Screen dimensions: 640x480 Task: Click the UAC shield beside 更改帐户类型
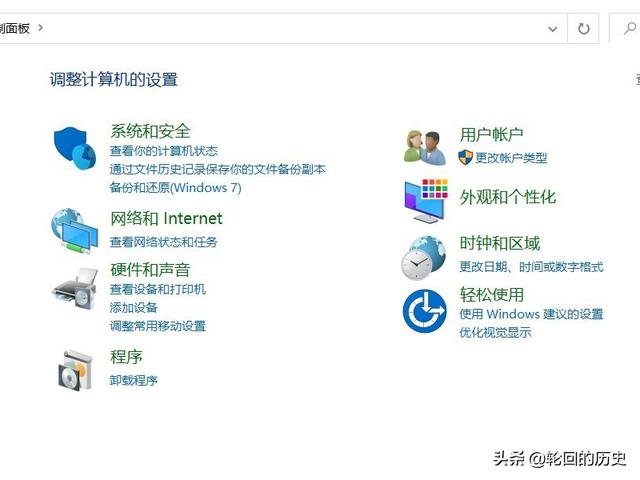465,158
